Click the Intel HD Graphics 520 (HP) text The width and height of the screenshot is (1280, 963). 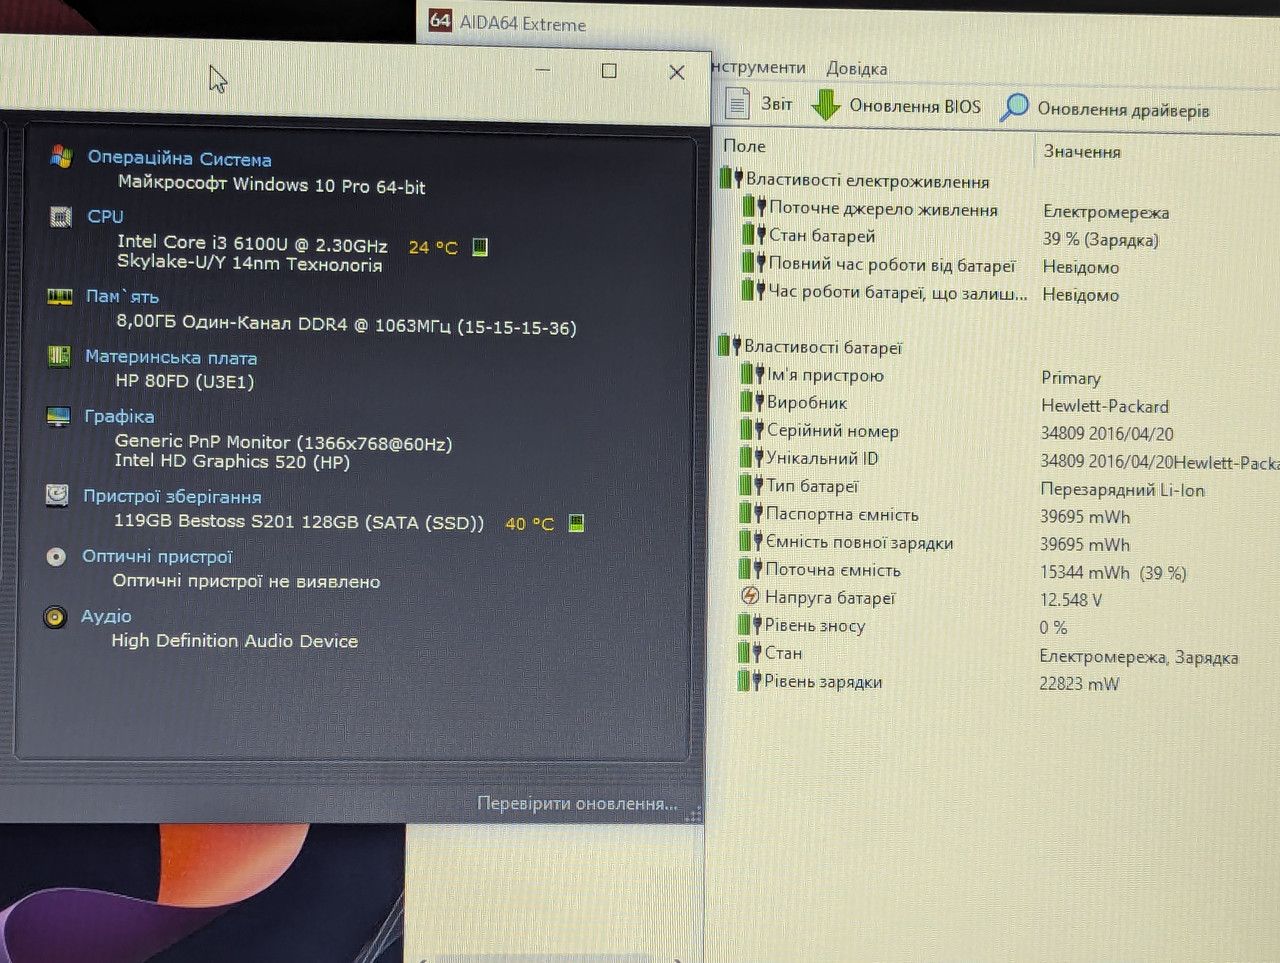232,461
